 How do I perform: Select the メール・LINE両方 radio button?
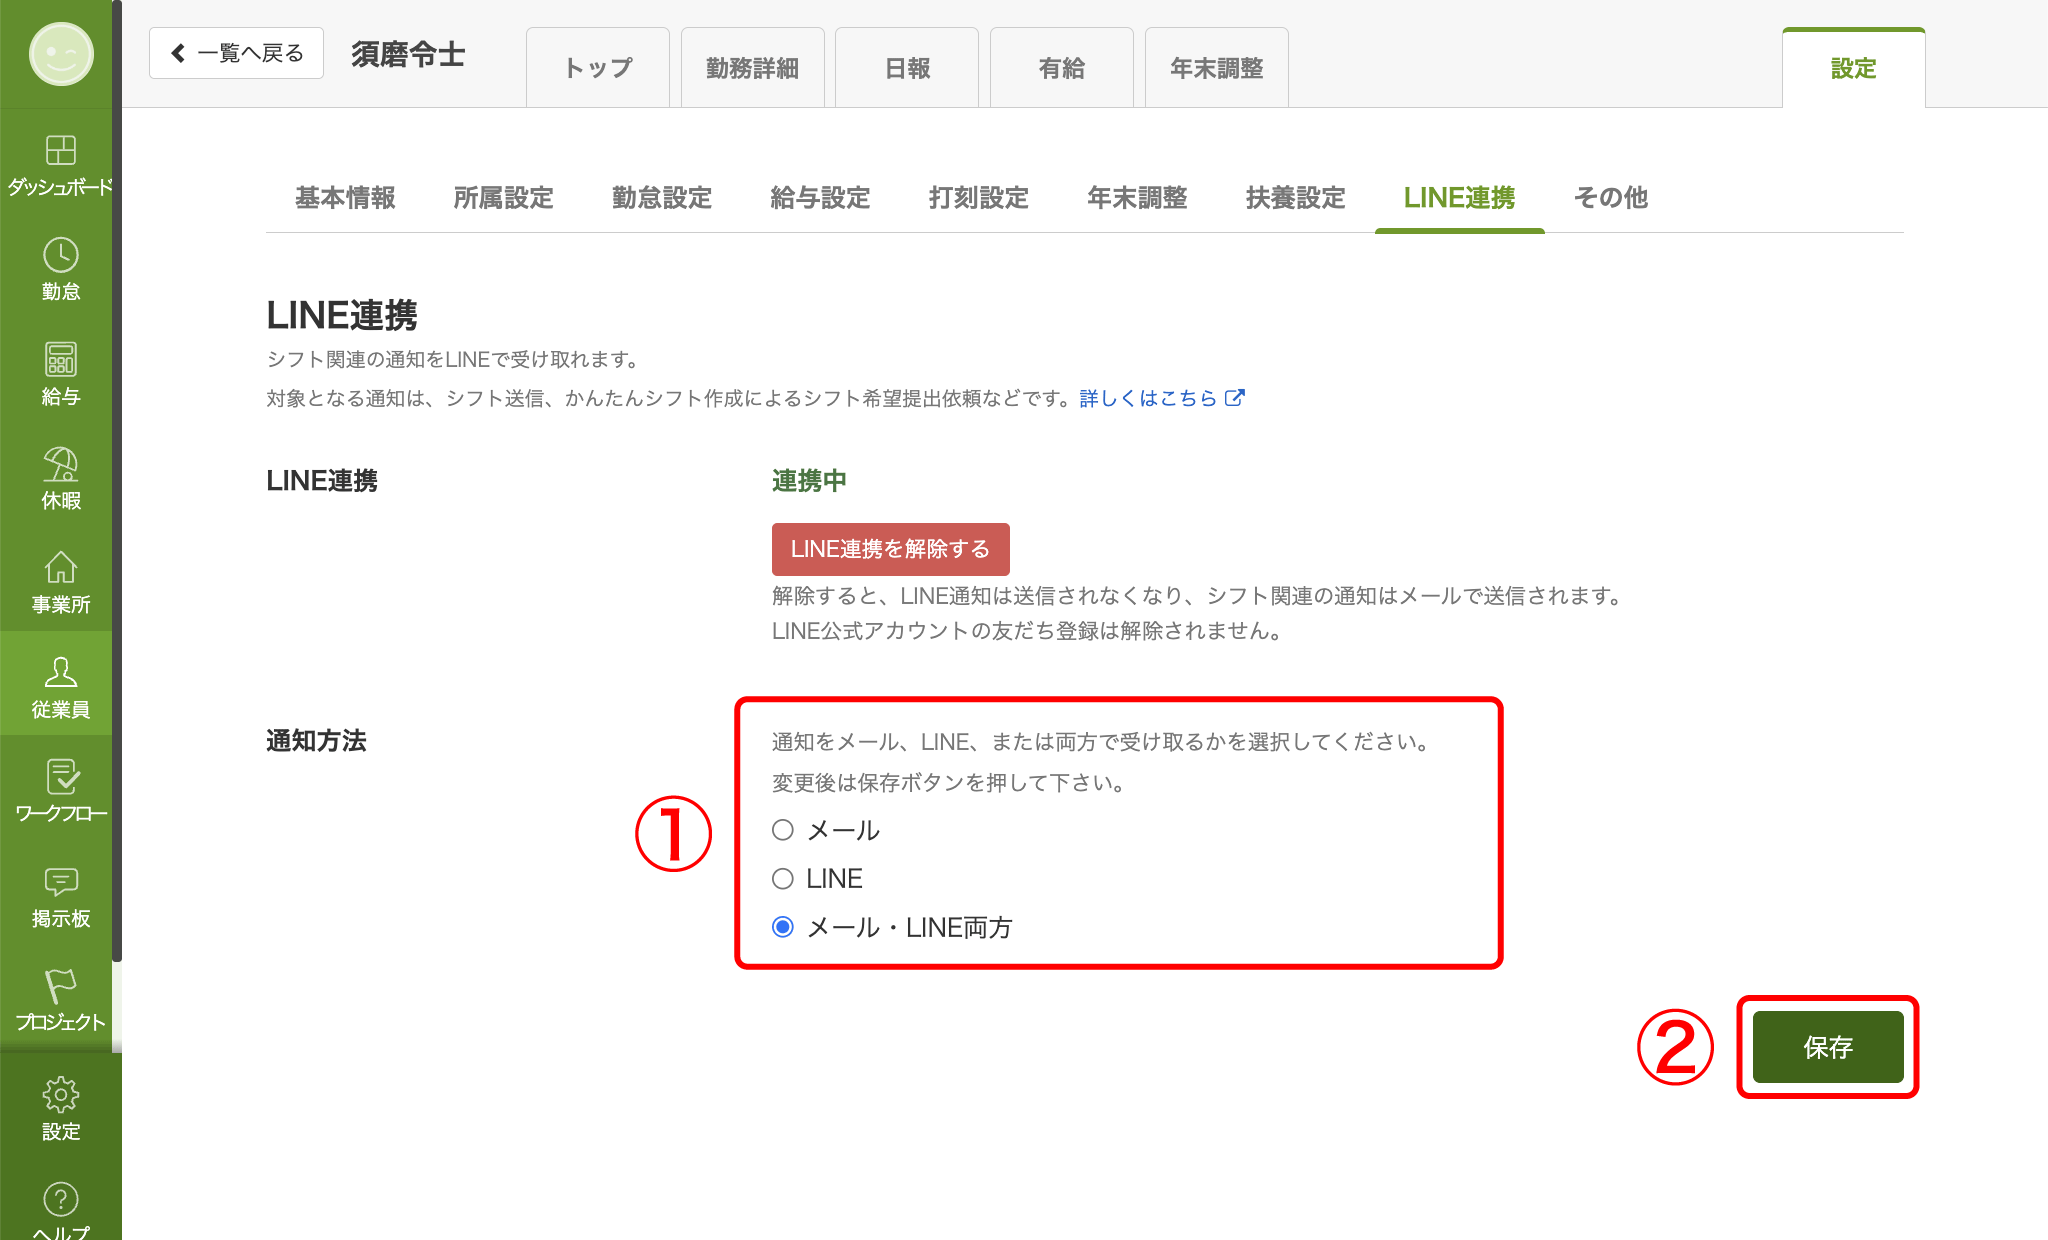(783, 927)
